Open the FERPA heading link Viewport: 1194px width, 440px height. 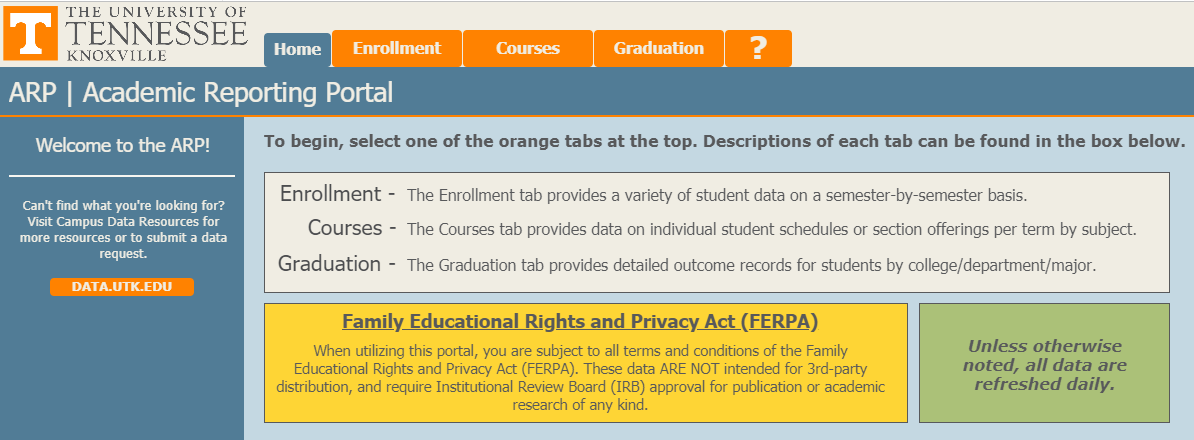(x=579, y=322)
